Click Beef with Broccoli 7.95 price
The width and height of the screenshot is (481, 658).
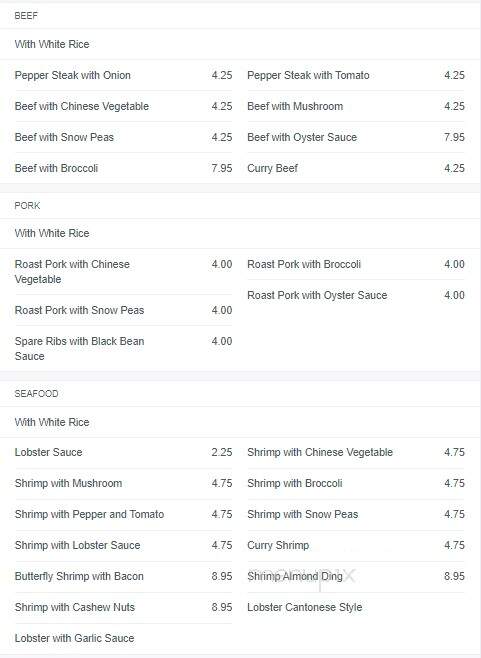point(222,168)
